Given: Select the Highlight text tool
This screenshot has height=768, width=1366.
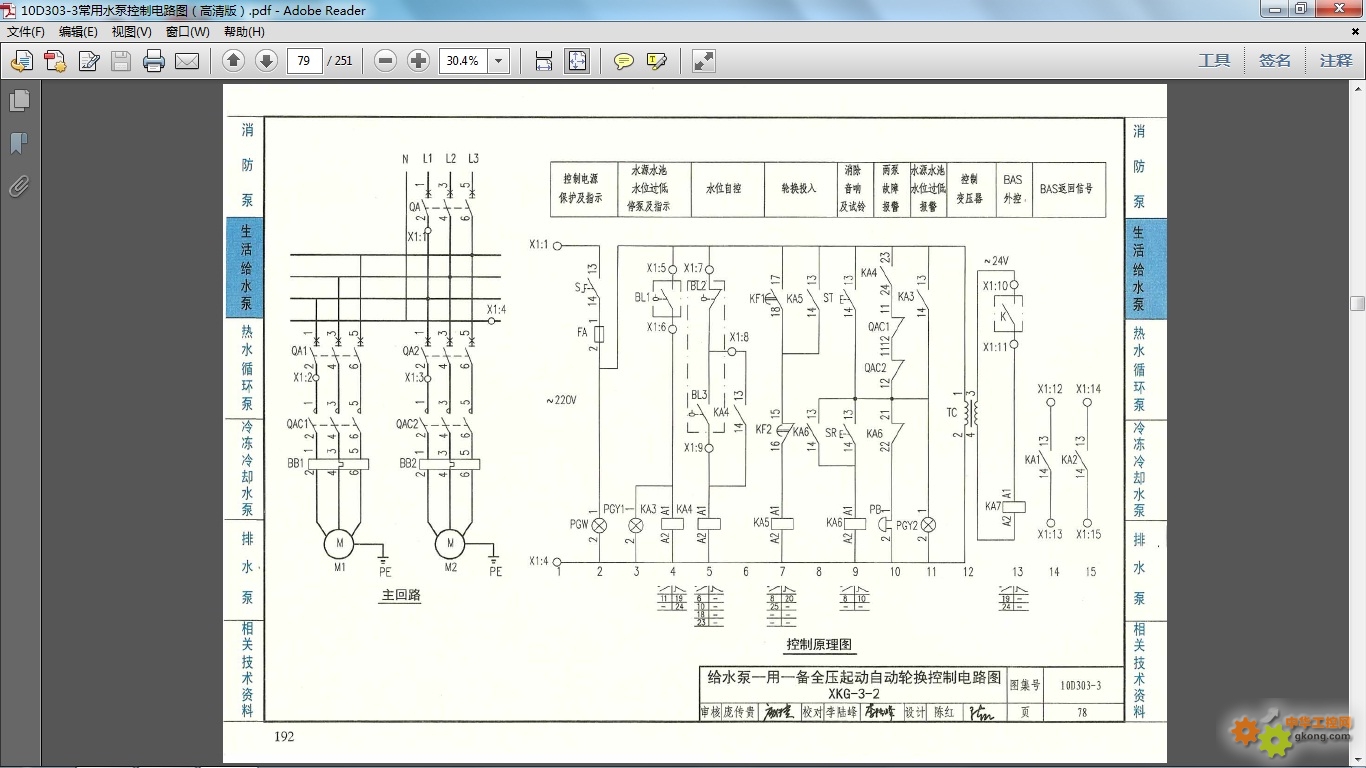Looking at the screenshot, I should tap(657, 61).
